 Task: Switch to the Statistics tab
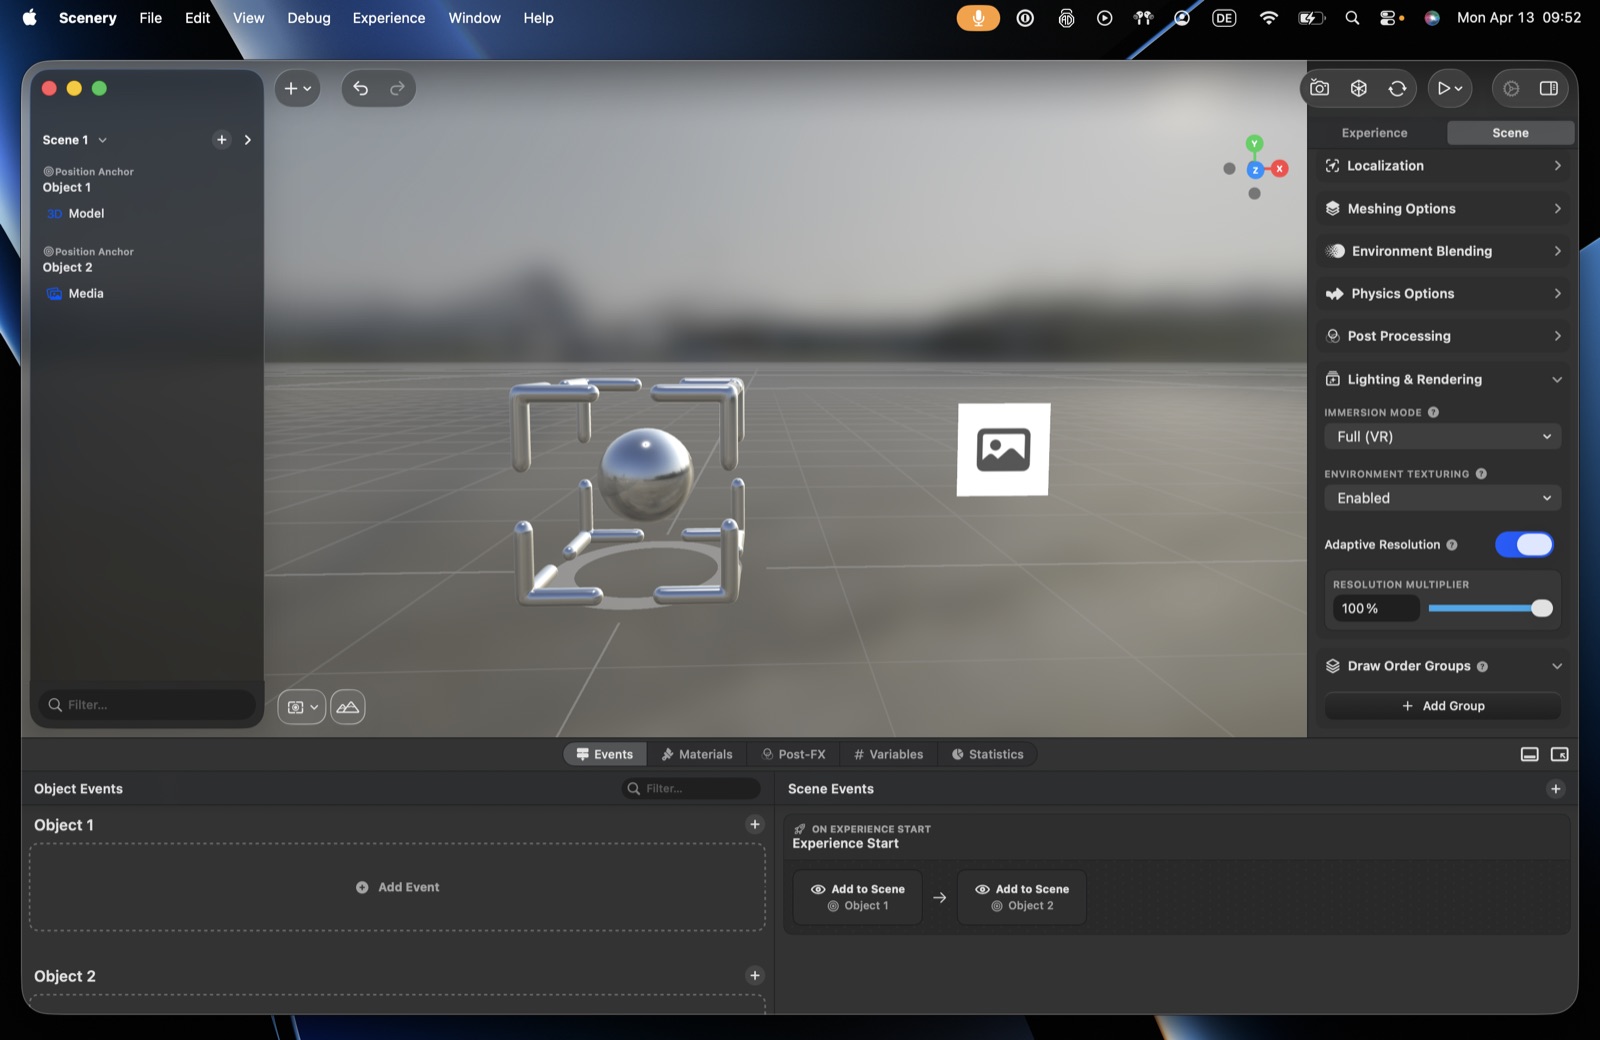pos(987,755)
